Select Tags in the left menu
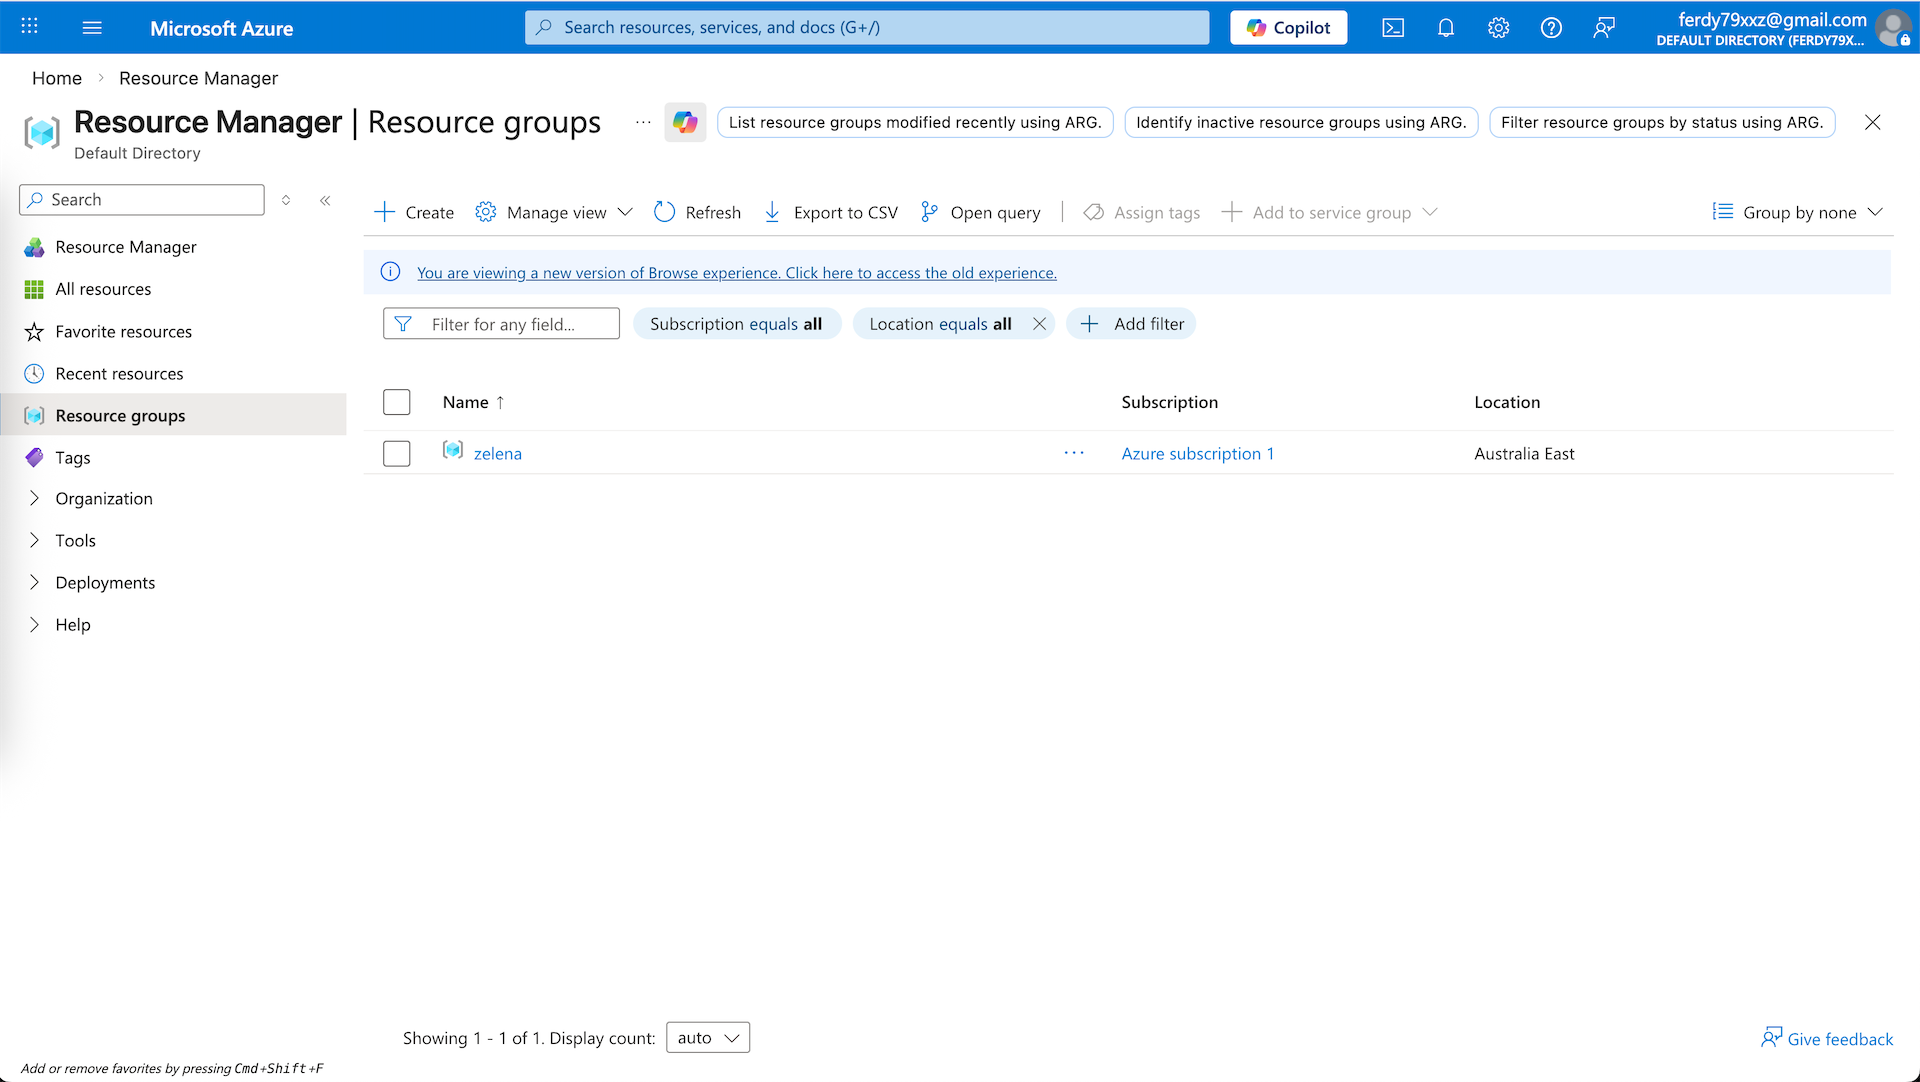Image resolution: width=1920 pixels, height=1082 pixels. (x=73, y=457)
